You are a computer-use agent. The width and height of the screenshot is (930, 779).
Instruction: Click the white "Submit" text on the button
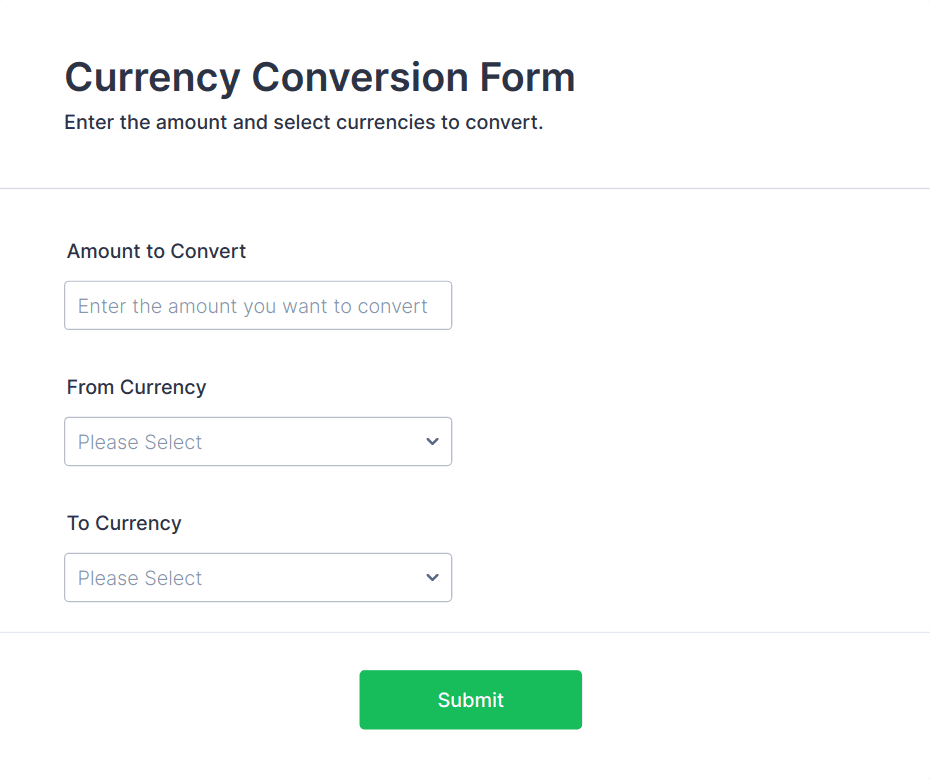coord(470,700)
